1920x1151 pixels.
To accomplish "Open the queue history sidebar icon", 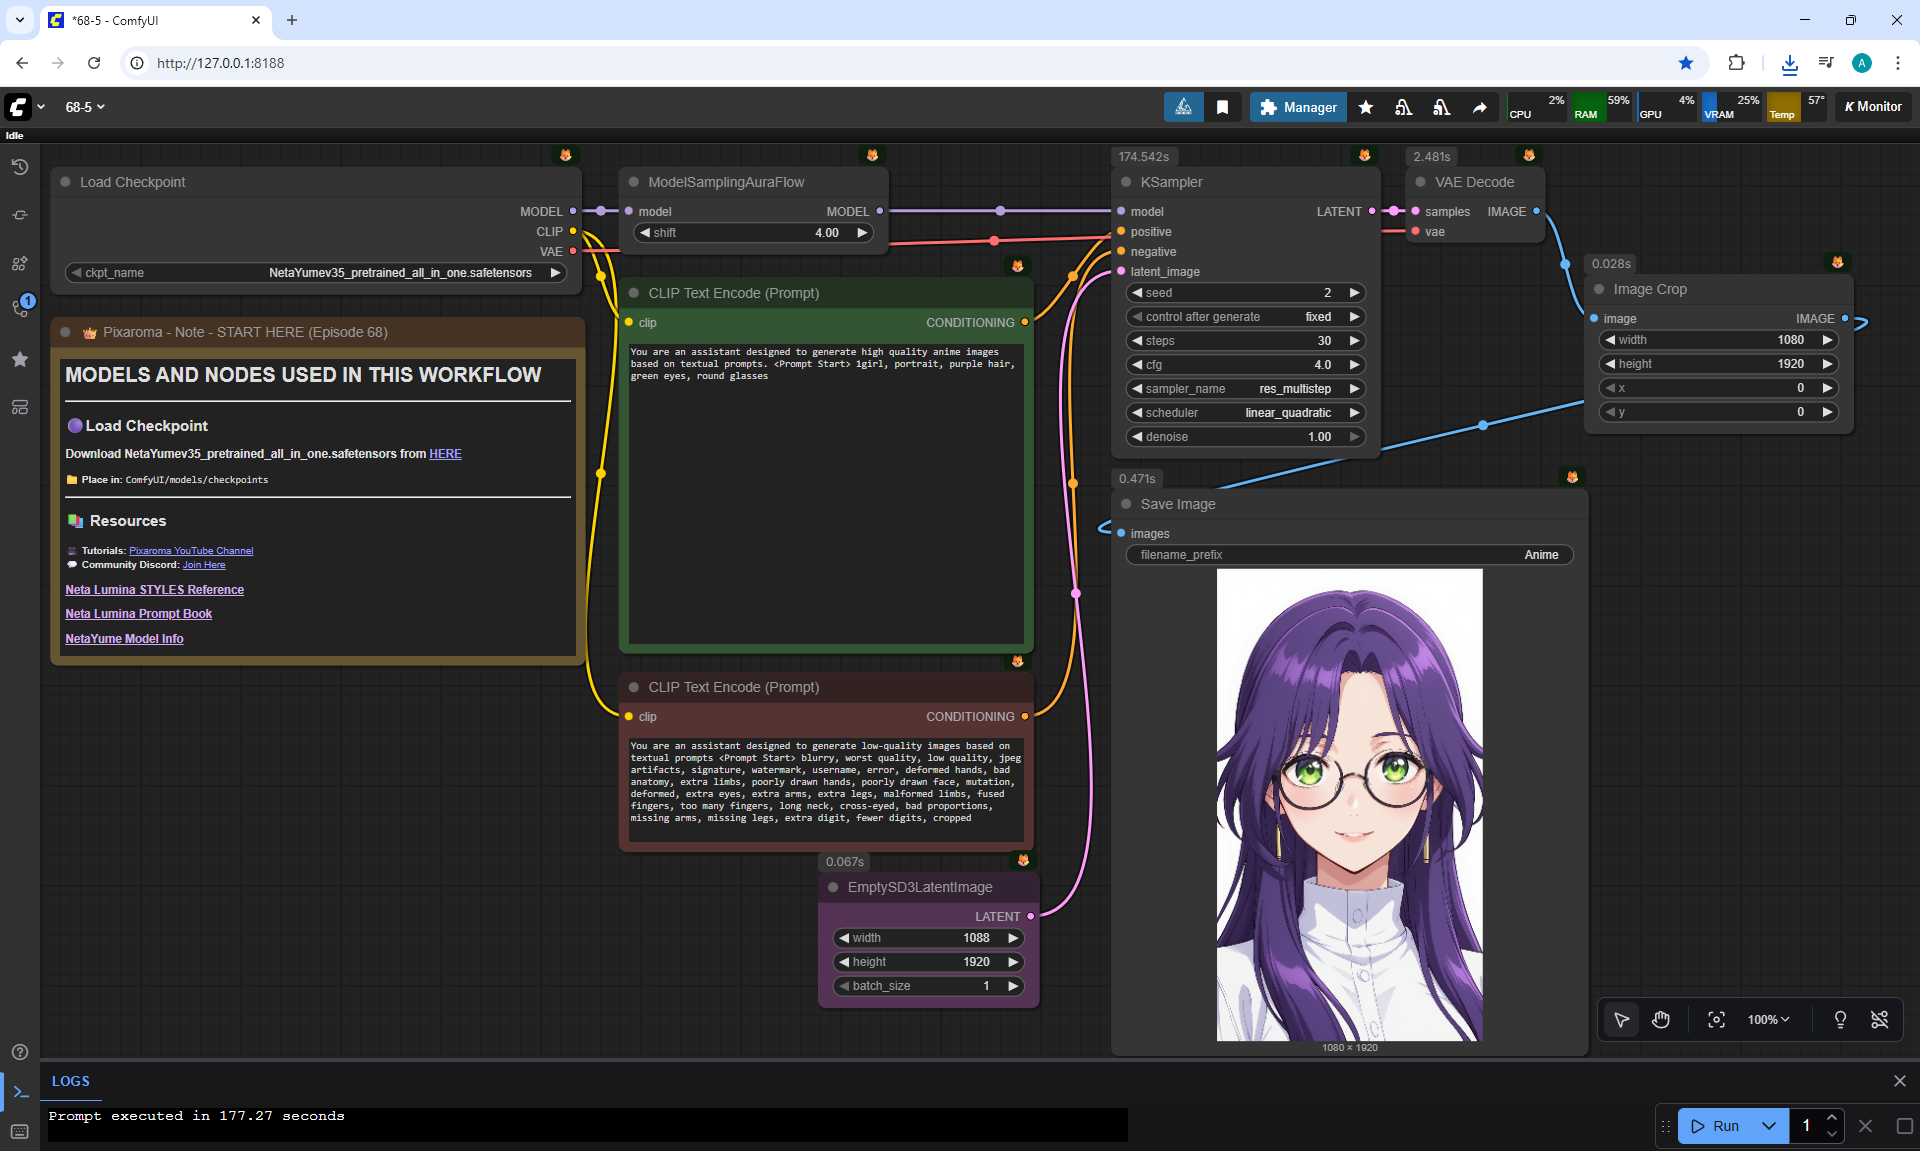I will (x=20, y=167).
